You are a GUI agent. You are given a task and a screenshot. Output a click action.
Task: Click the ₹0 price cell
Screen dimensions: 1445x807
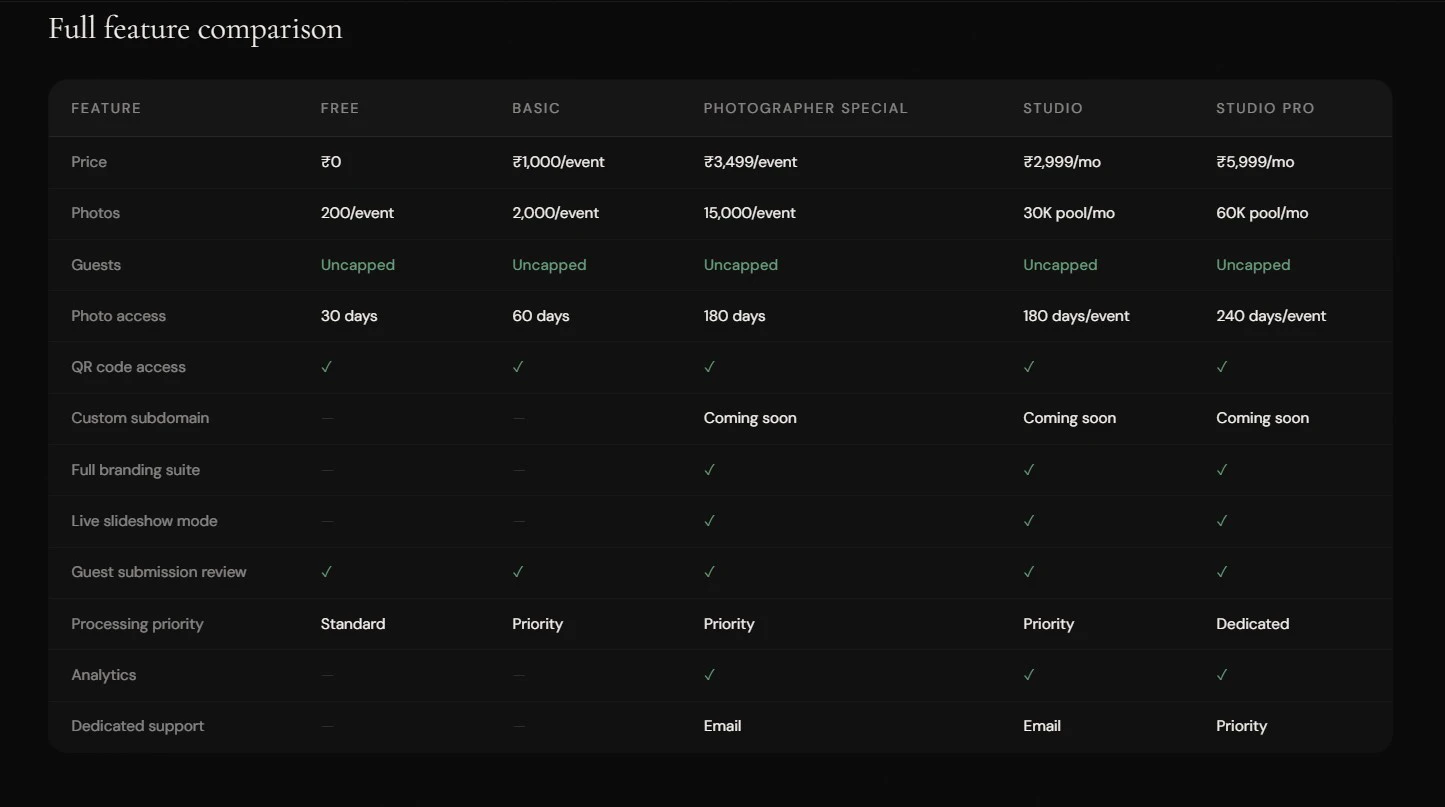coord(331,162)
